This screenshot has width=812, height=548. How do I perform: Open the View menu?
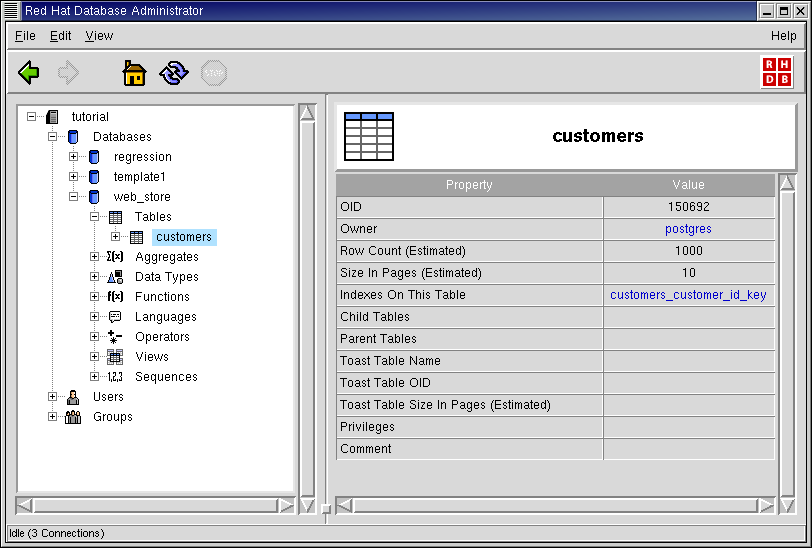tap(99, 36)
